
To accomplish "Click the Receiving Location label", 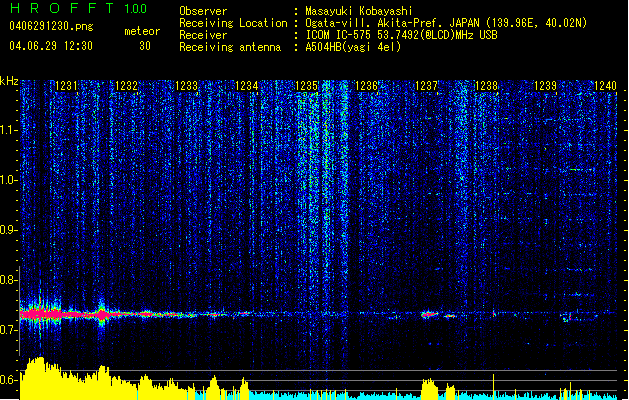I will tap(233, 23).
